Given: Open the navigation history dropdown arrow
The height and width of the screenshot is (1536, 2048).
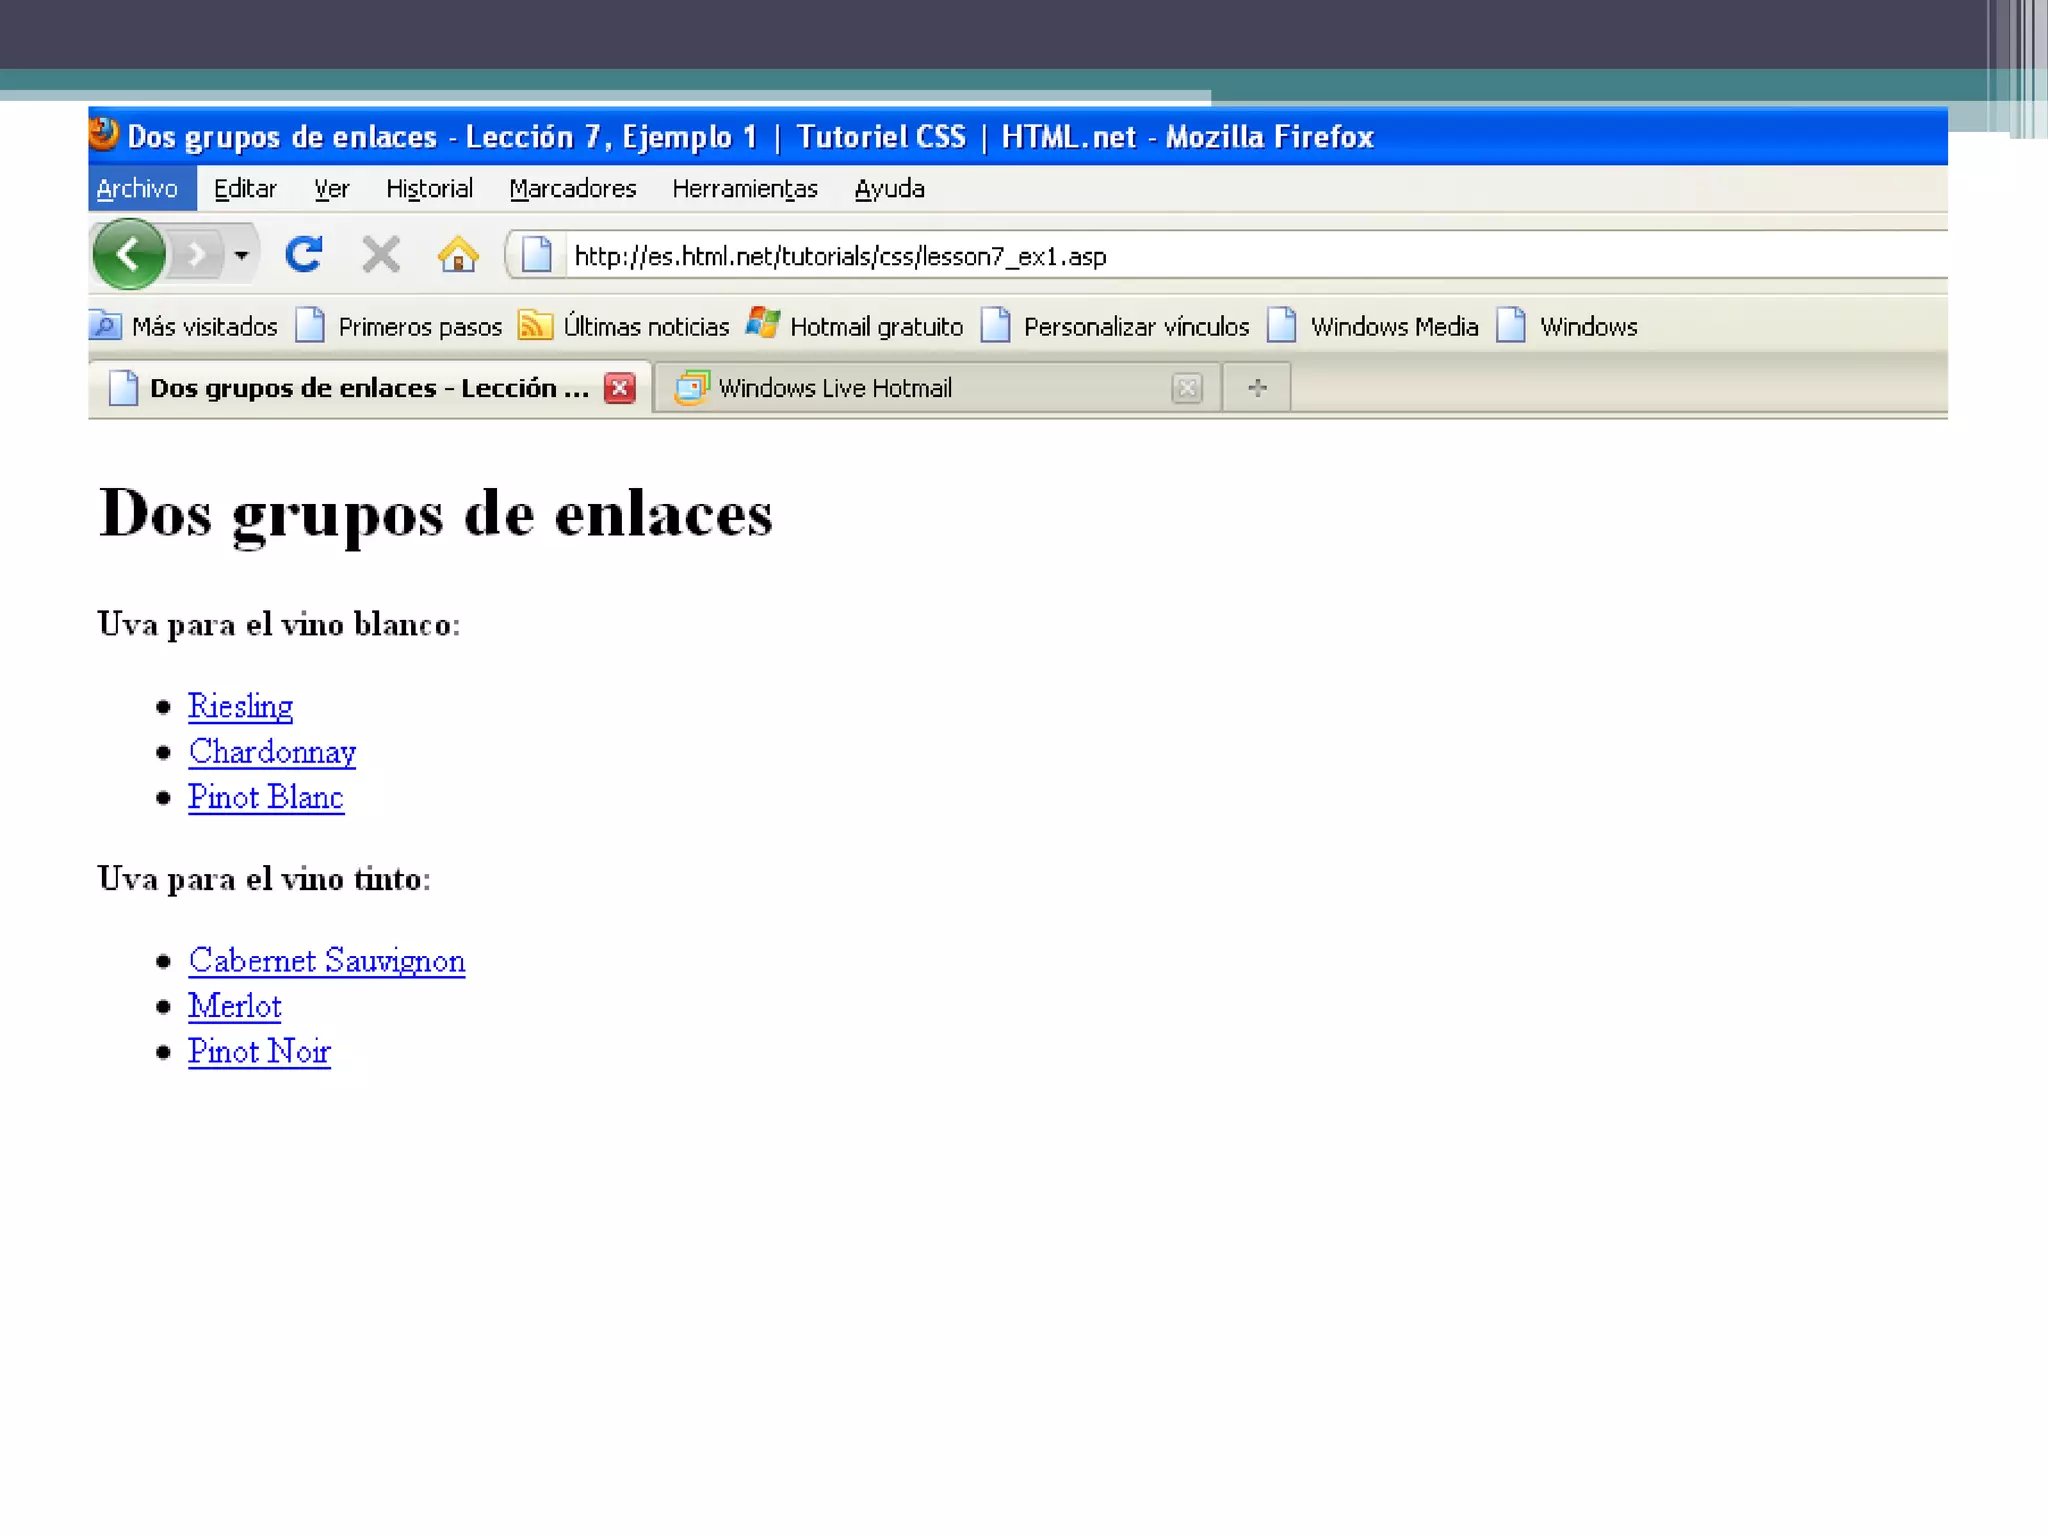Looking at the screenshot, I should pos(241,256).
